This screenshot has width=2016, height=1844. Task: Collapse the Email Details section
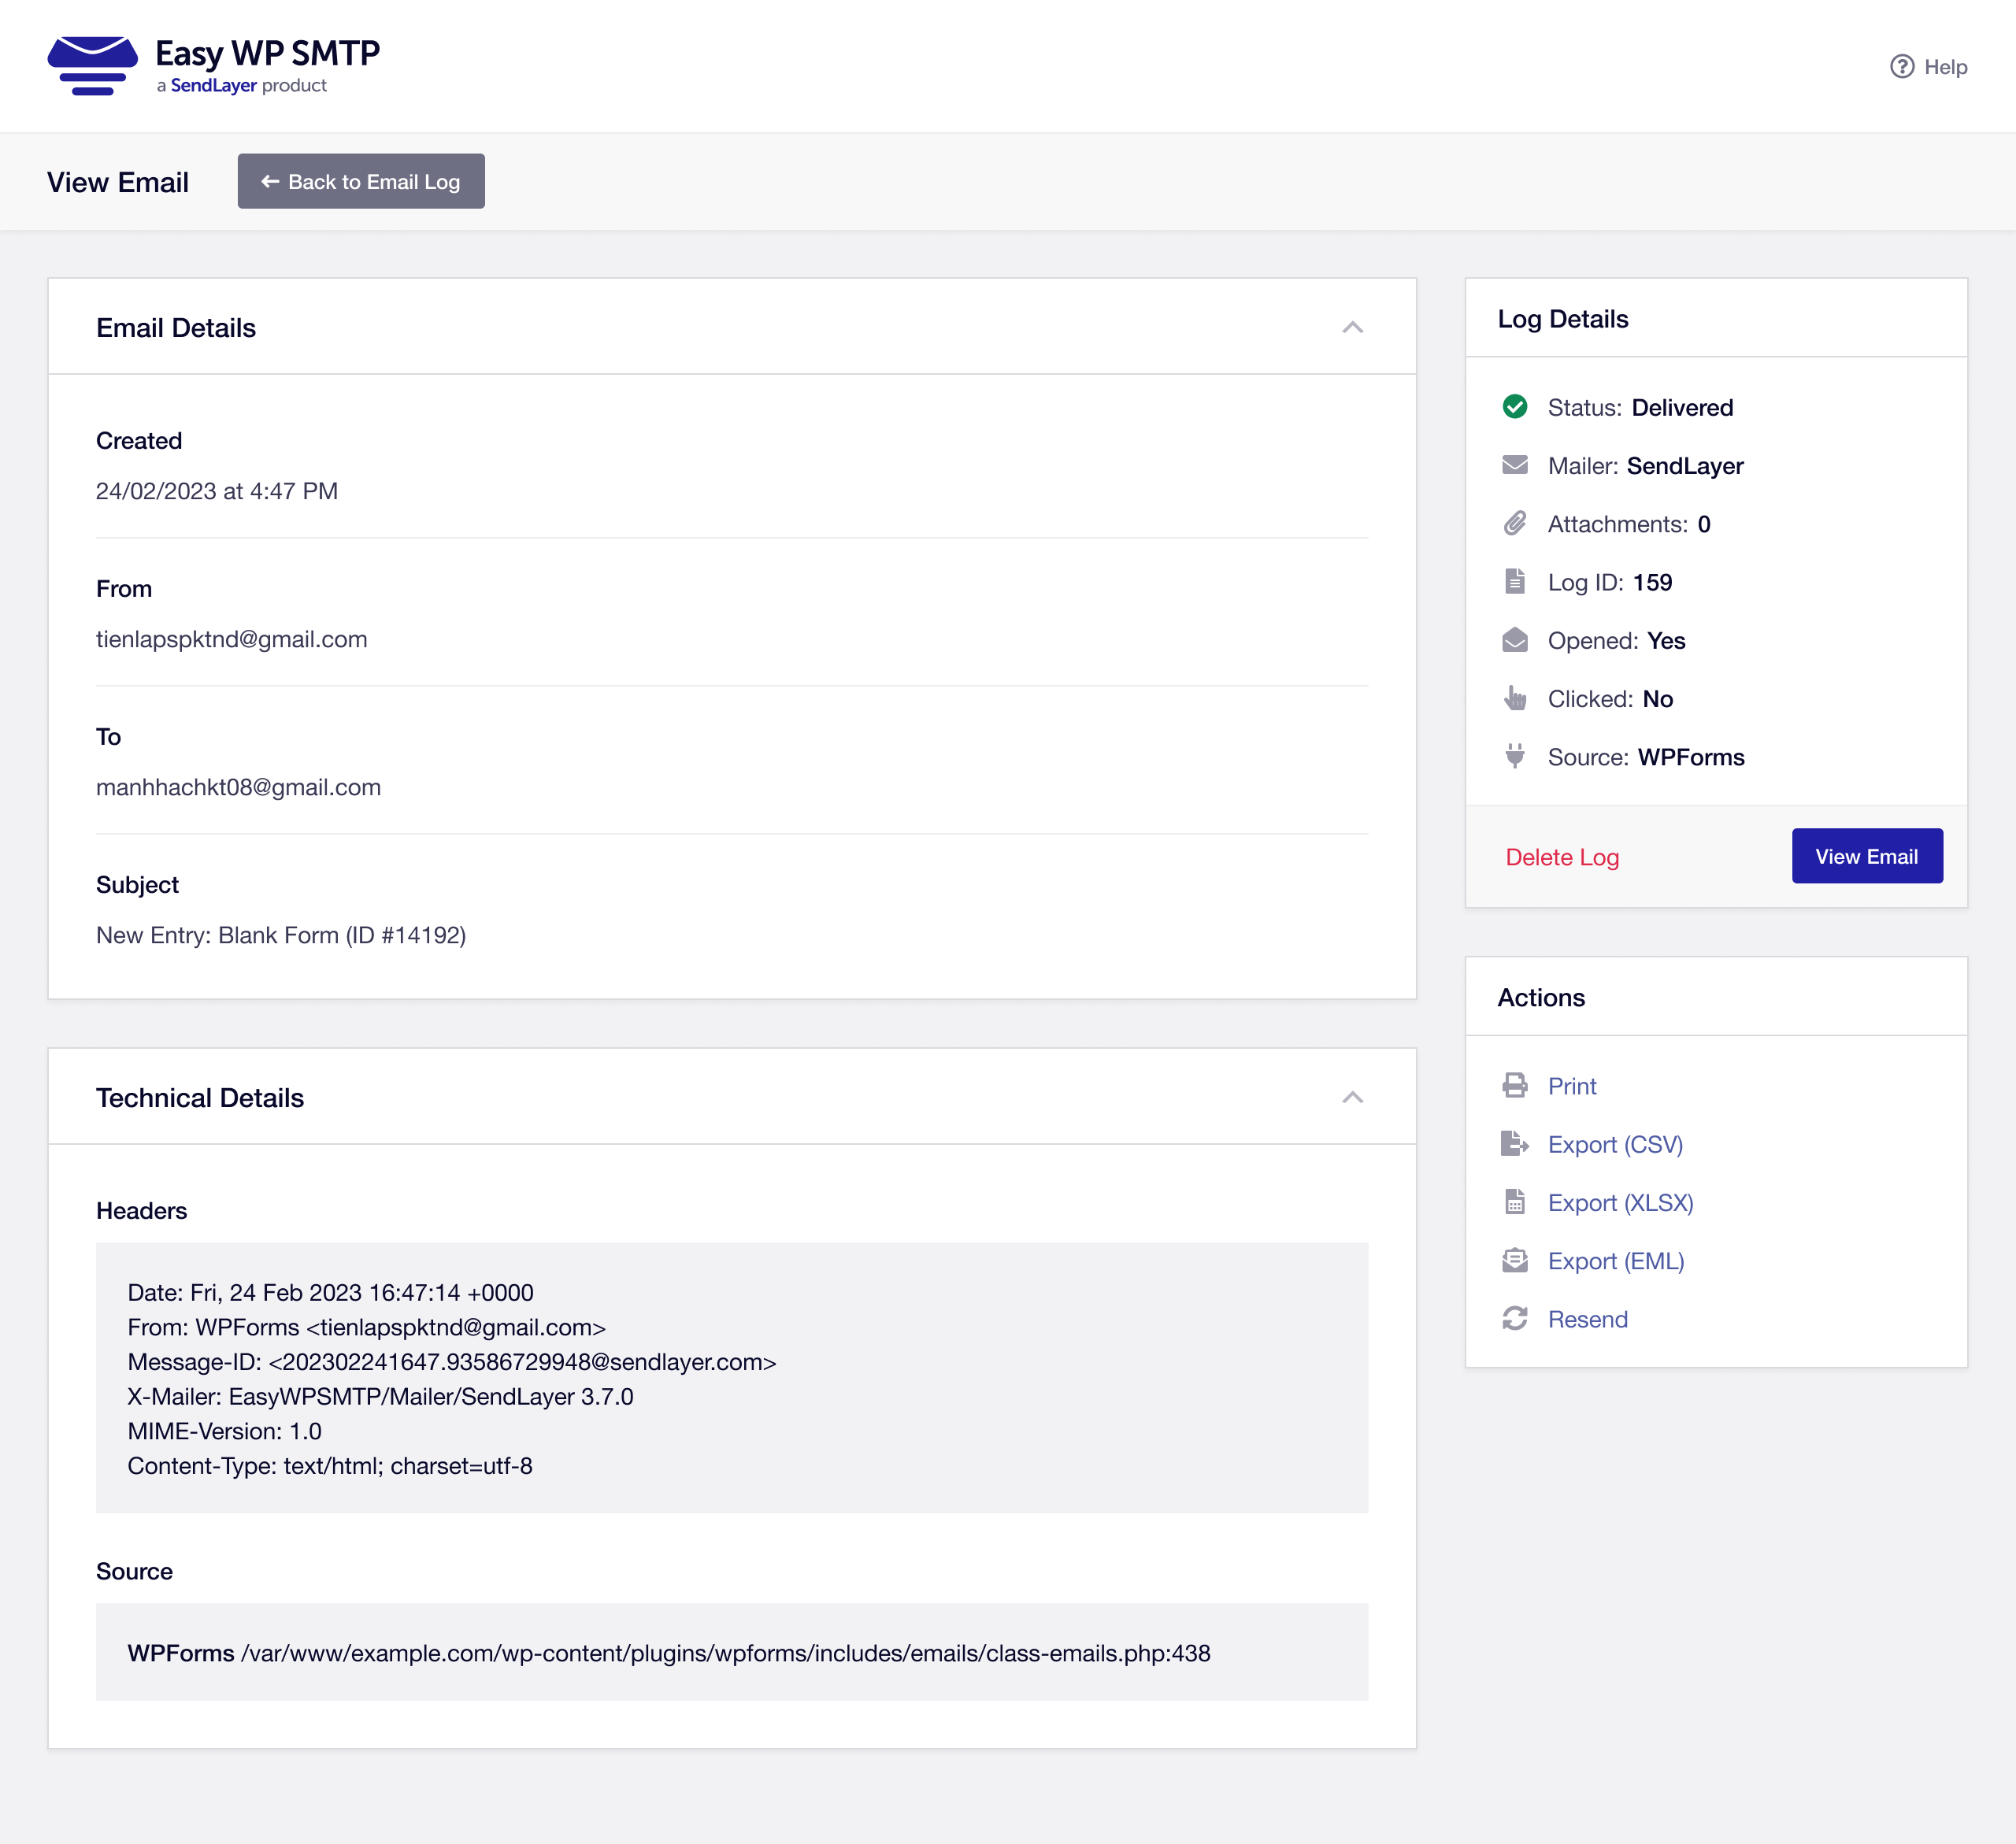click(1352, 328)
